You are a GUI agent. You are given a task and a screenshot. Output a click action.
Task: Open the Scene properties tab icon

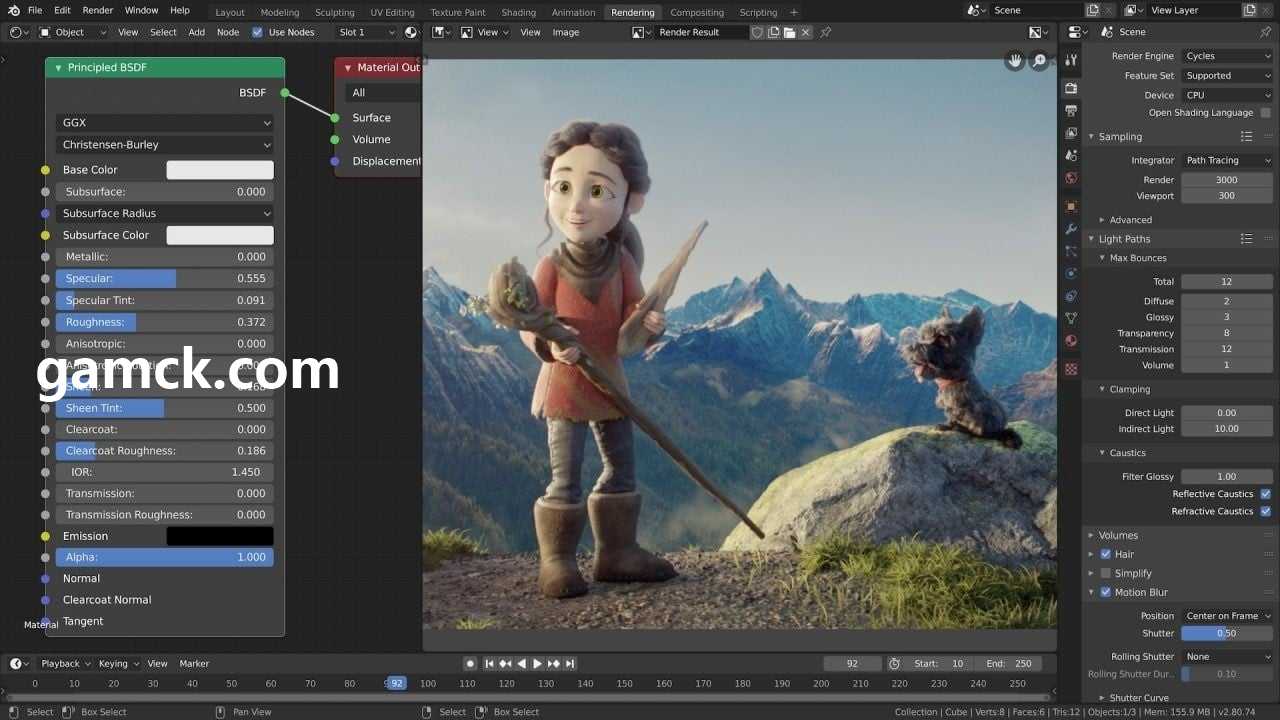(1071, 156)
